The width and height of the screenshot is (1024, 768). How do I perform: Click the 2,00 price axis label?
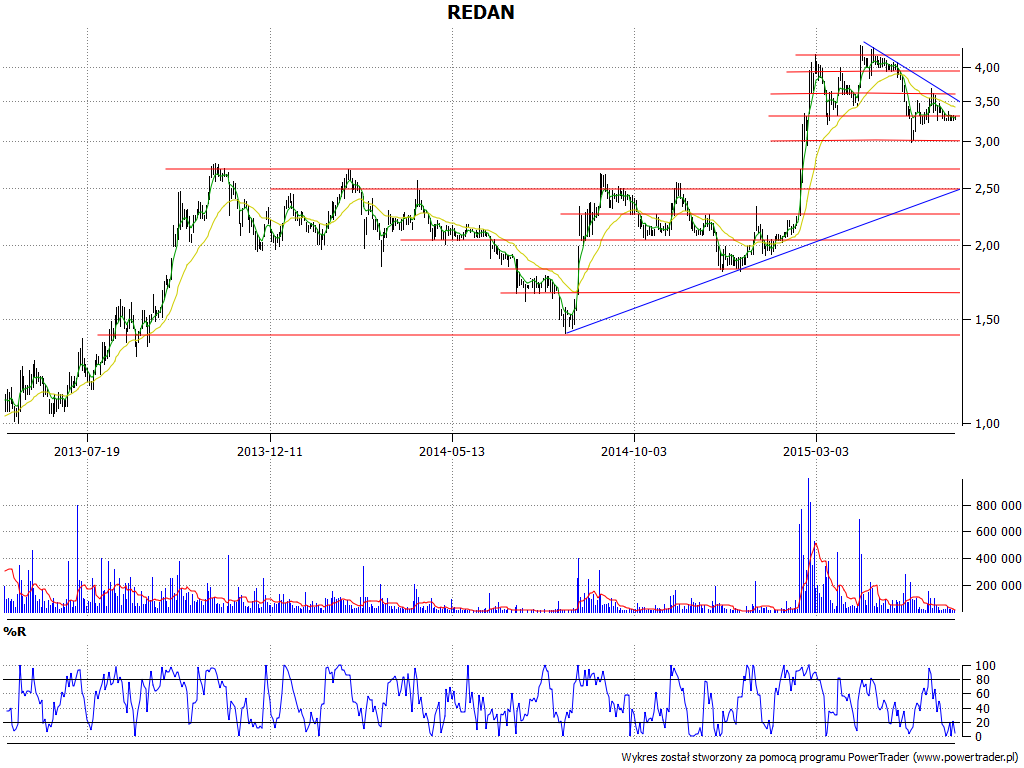coord(986,246)
